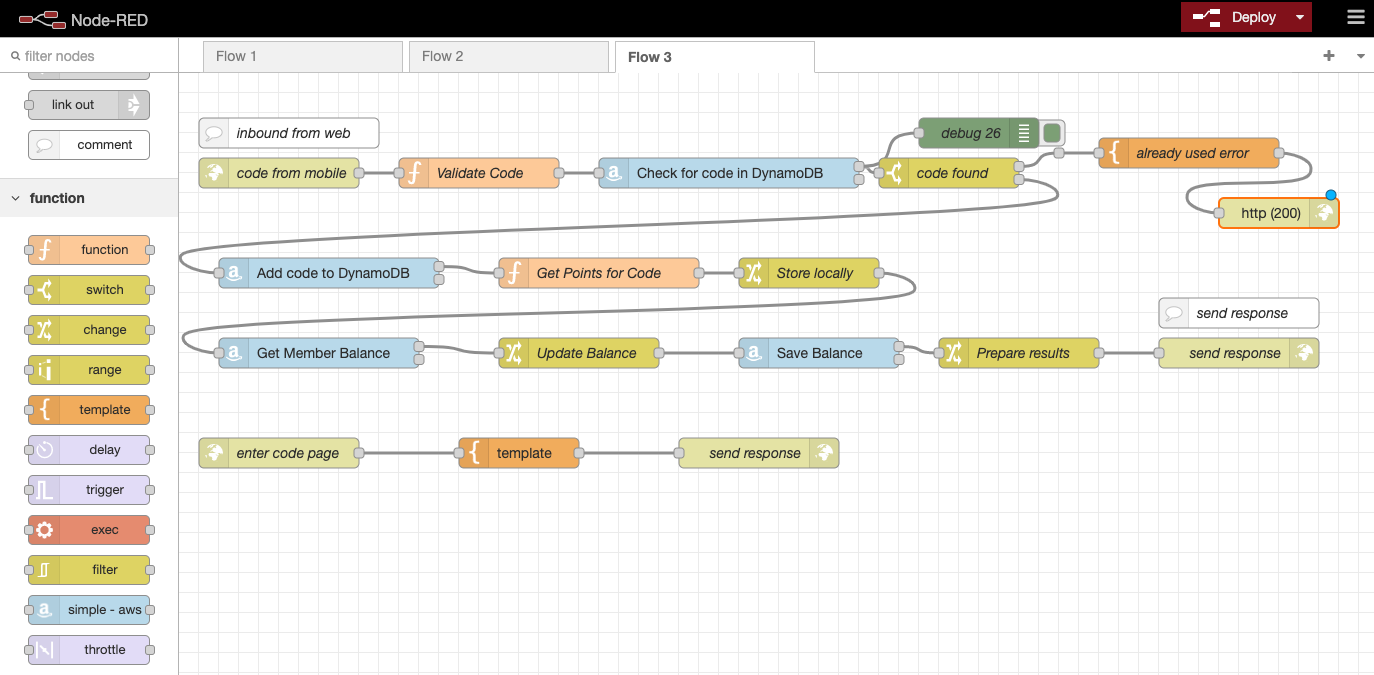The image size is (1374, 675).
Task: Open the flow list dropdown arrow
Action: pos(1360,56)
